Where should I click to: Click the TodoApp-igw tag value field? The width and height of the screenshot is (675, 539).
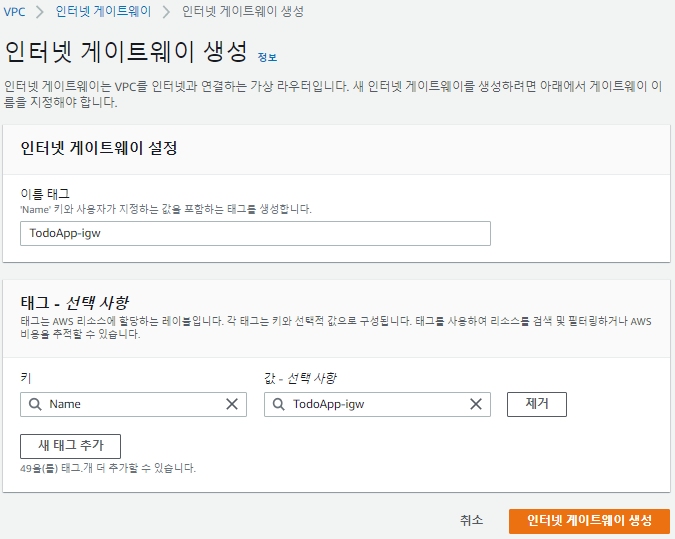[x=377, y=404]
